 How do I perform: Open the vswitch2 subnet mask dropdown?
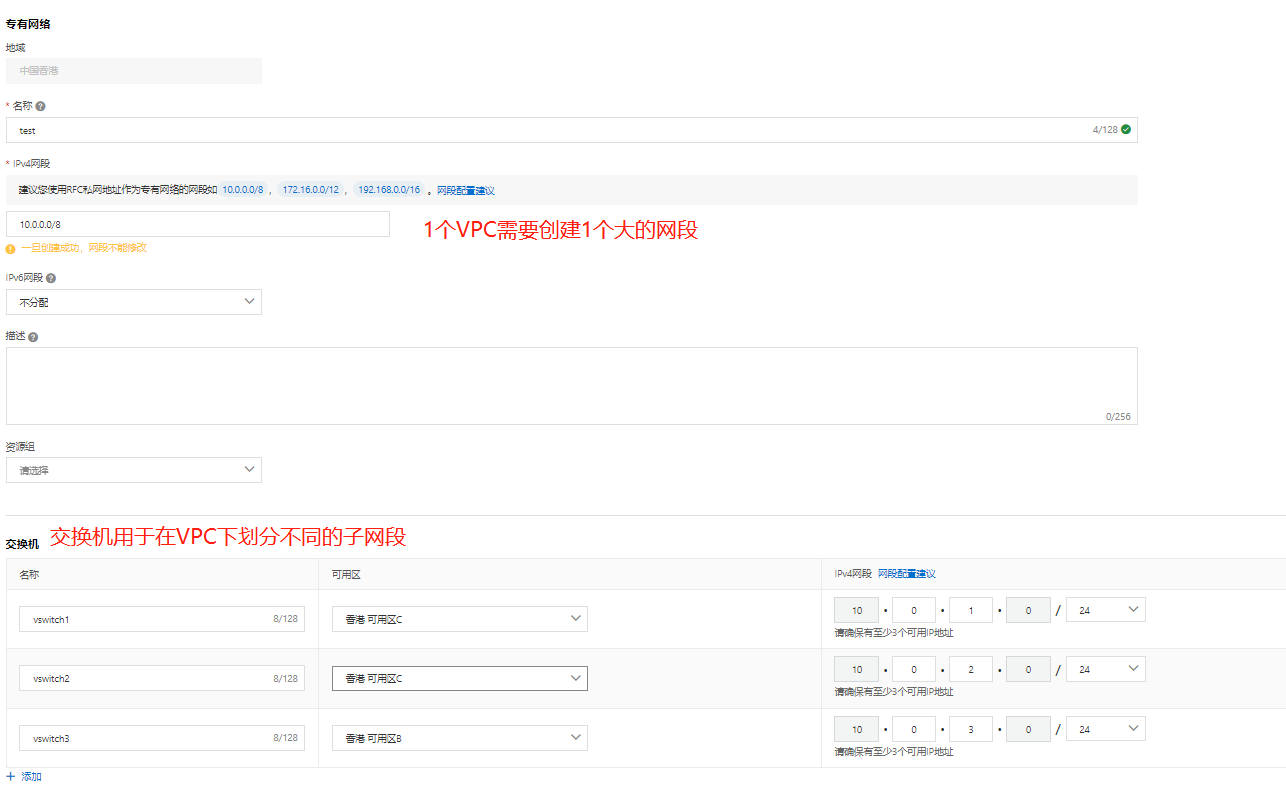click(1105, 669)
